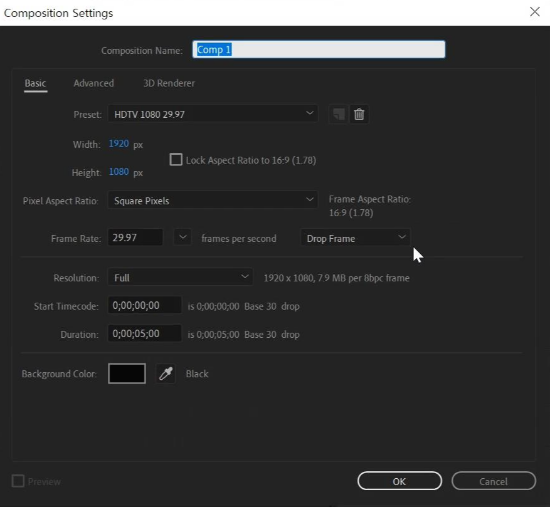The image size is (550, 507).
Task: Click the Frame Rate field 29.97
Action: point(135,238)
